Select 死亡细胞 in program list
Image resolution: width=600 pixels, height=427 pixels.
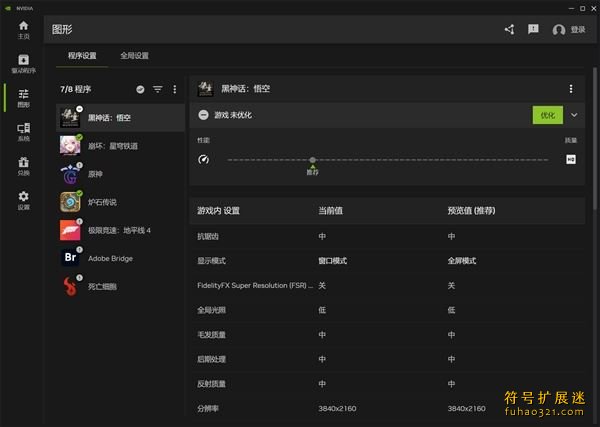pyautogui.click(x=120, y=287)
